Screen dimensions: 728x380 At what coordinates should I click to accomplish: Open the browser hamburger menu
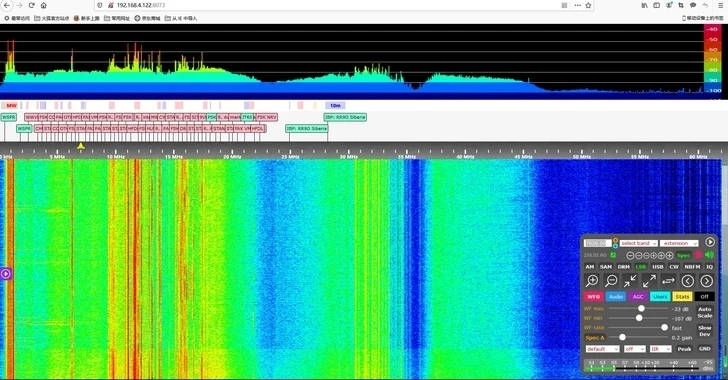click(x=720, y=5)
